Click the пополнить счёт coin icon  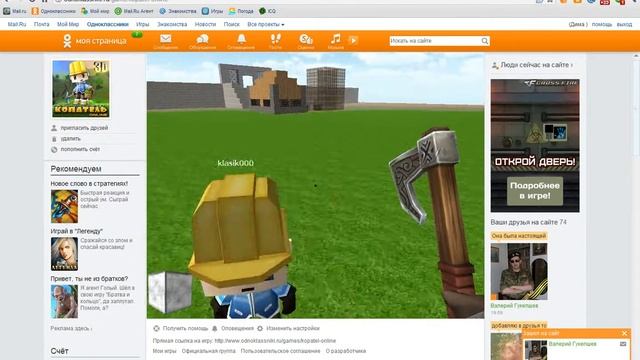click(x=54, y=149)
